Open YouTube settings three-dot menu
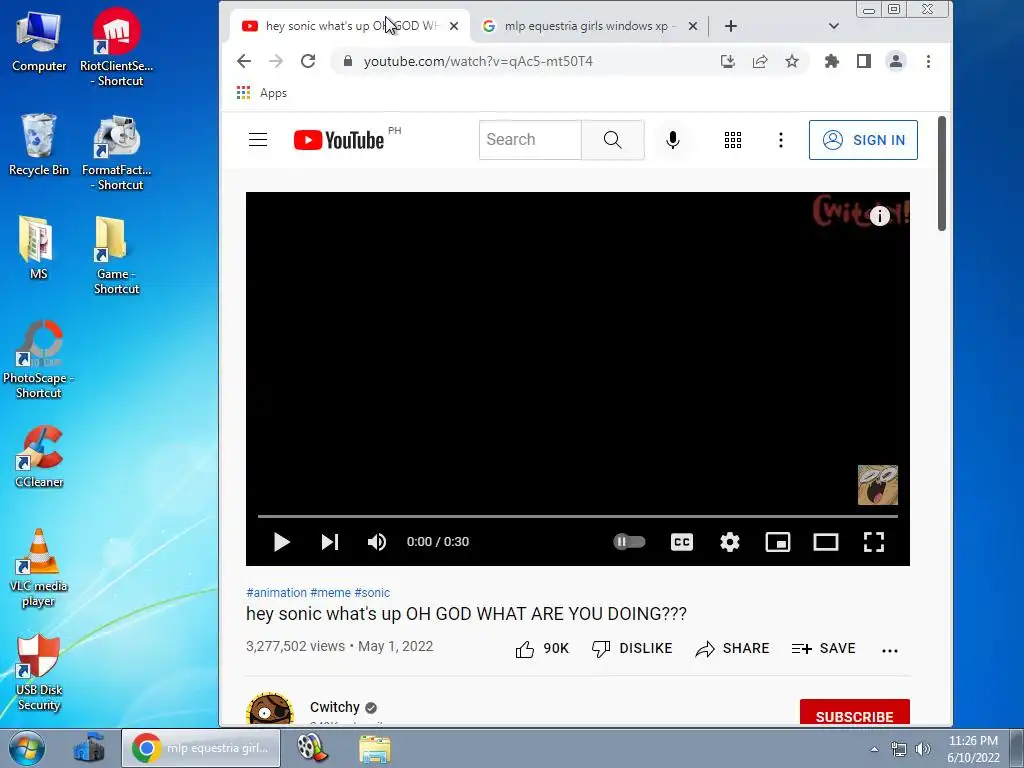The image size is (1024, 768). point(780,140)
